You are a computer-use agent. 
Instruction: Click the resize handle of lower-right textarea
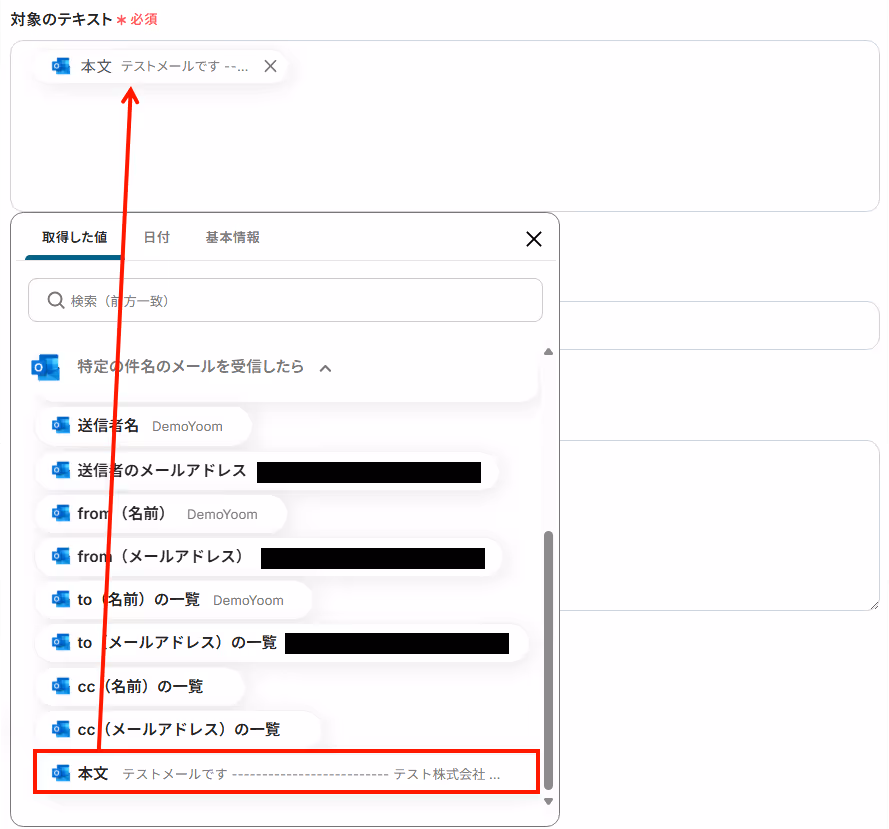(874, 605)
